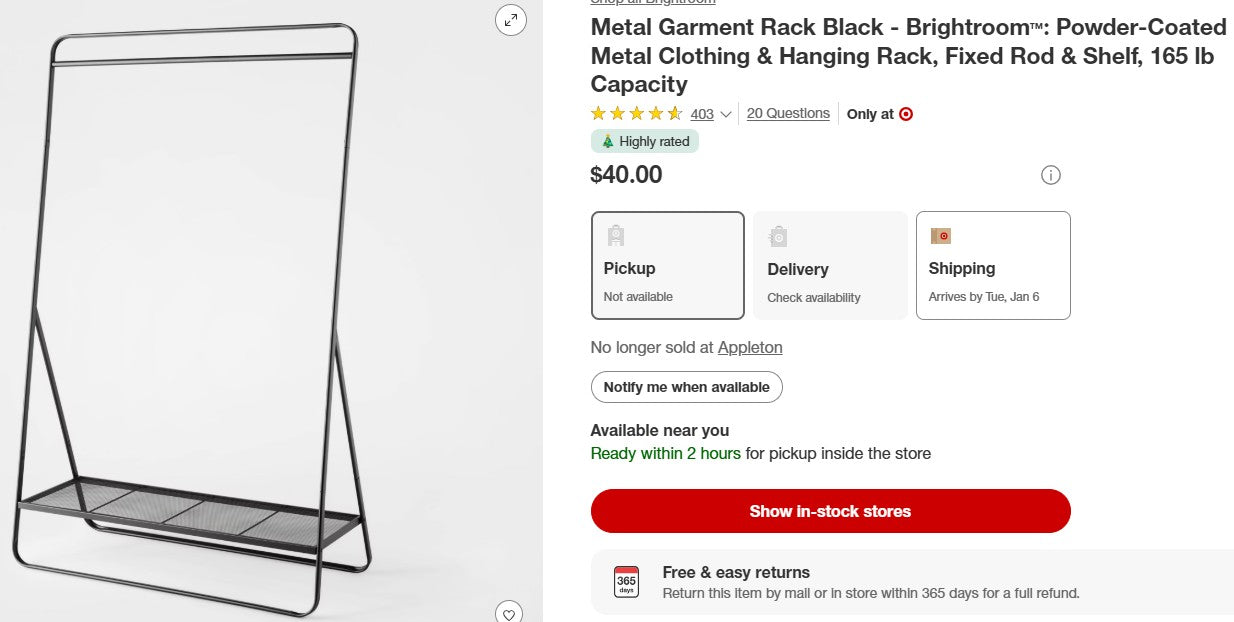Click the Ready within 2 hours link

666,453
